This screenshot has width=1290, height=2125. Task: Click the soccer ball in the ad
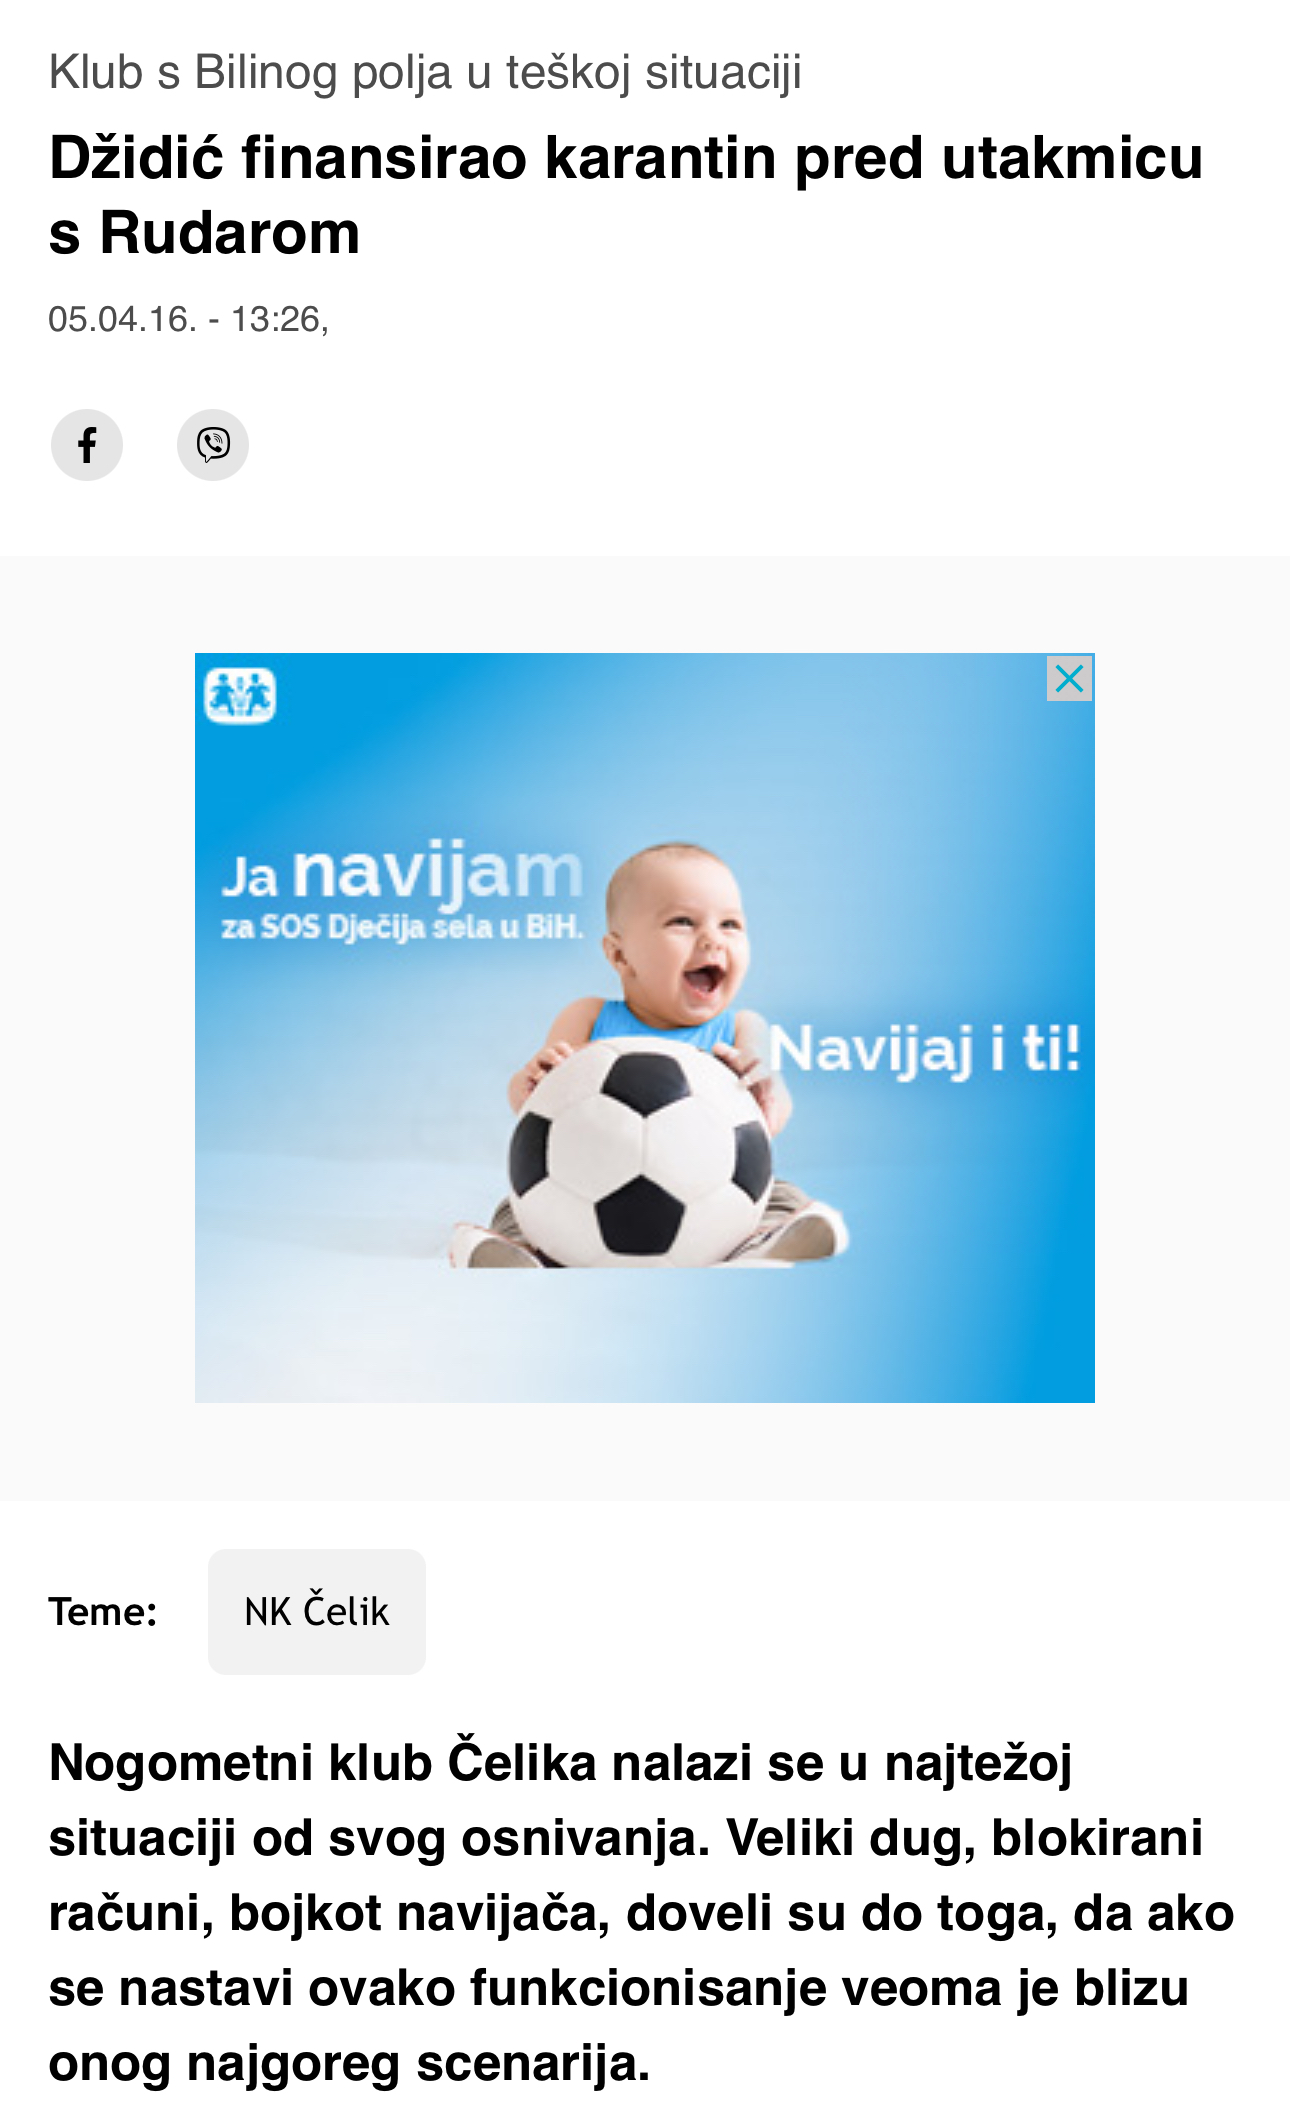point(641,1151)
